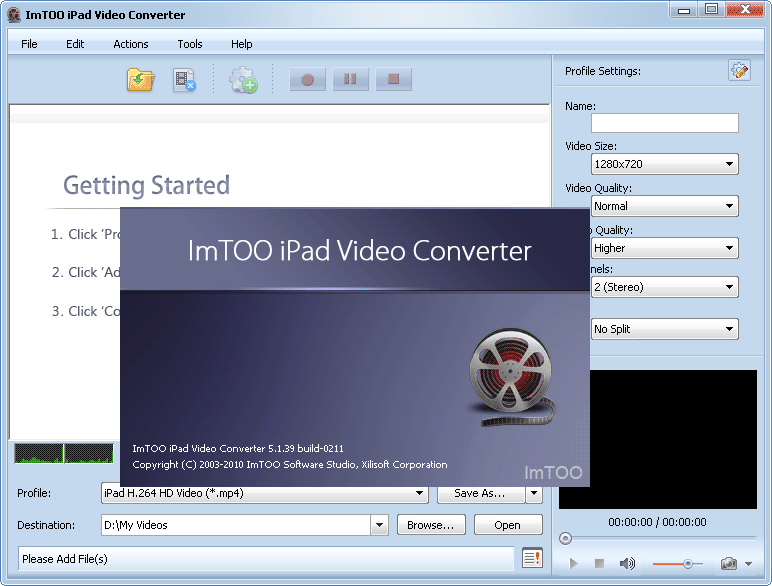772x586 pixels.
Task: Open the Help menu
Action: [241, 44]
